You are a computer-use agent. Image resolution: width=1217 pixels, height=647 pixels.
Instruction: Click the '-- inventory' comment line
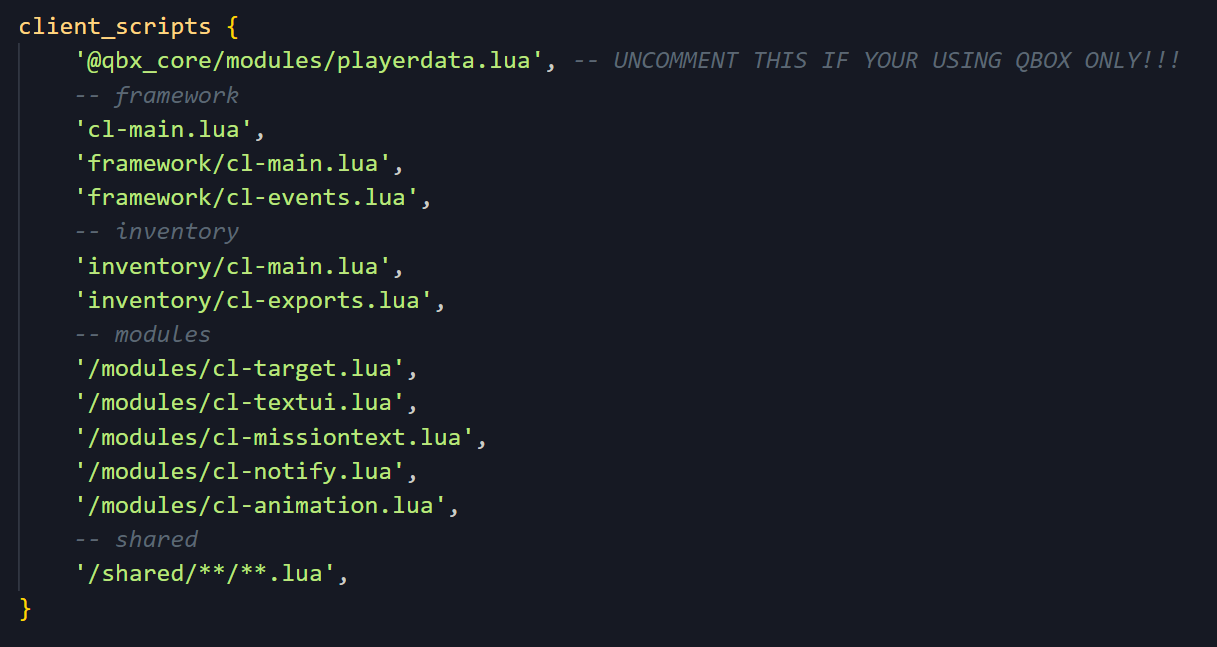pos(157,232)
